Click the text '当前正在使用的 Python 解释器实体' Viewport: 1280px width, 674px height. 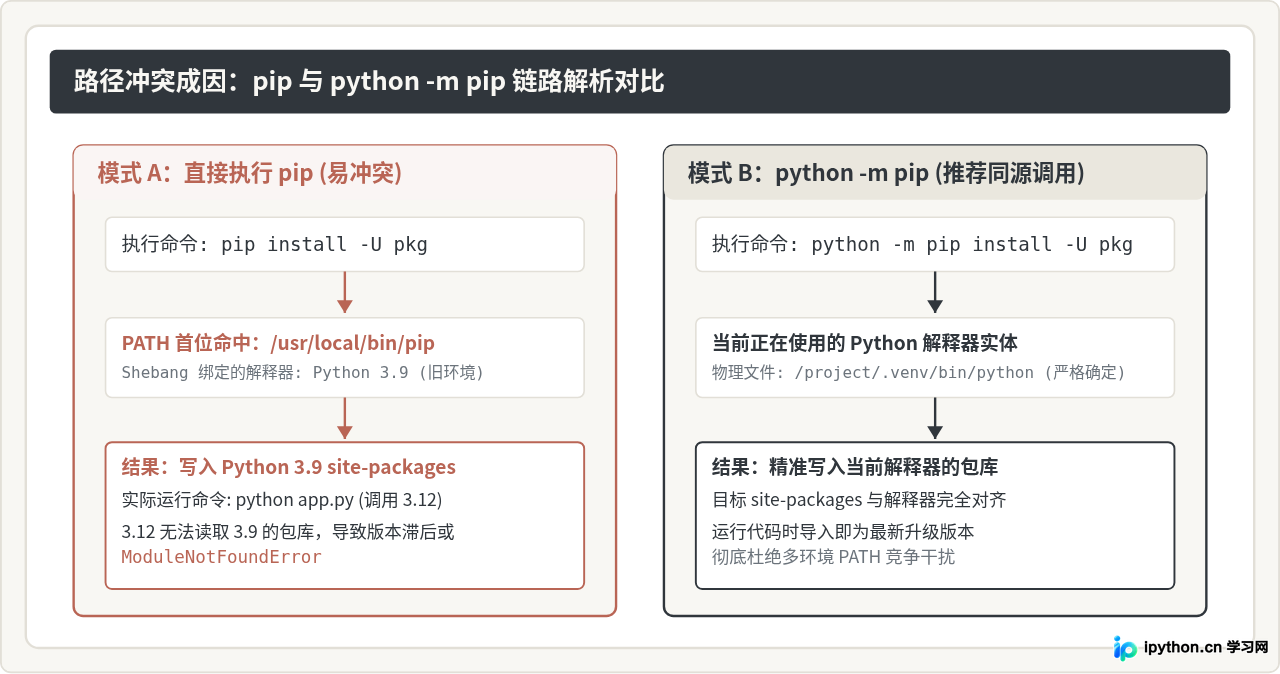(x=865, y=343)
